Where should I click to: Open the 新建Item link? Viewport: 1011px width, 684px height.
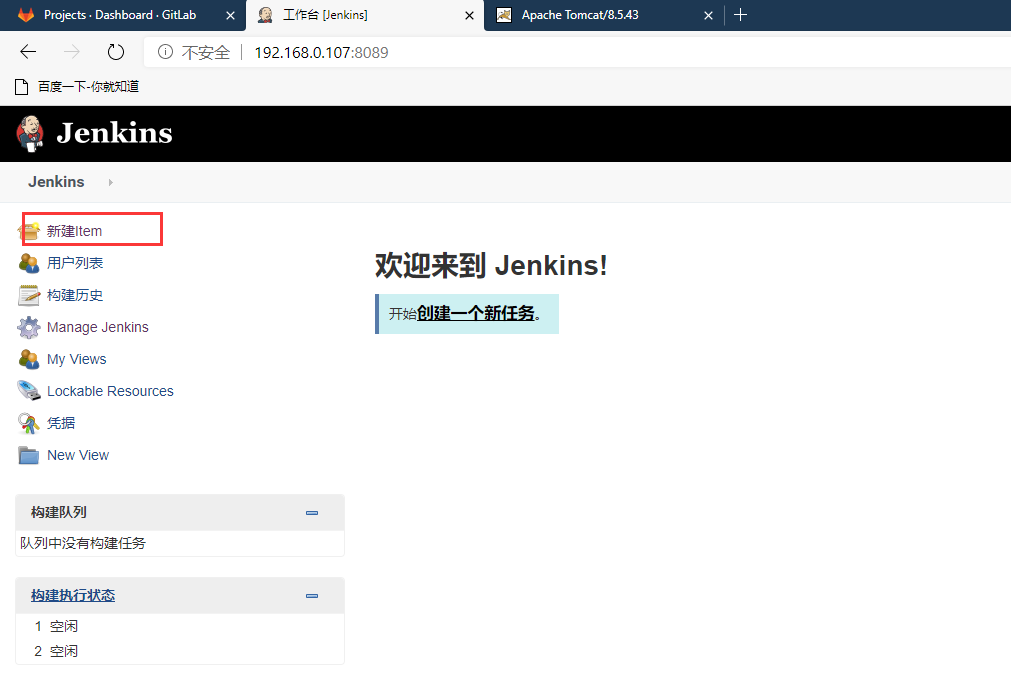tap(74, 231)
